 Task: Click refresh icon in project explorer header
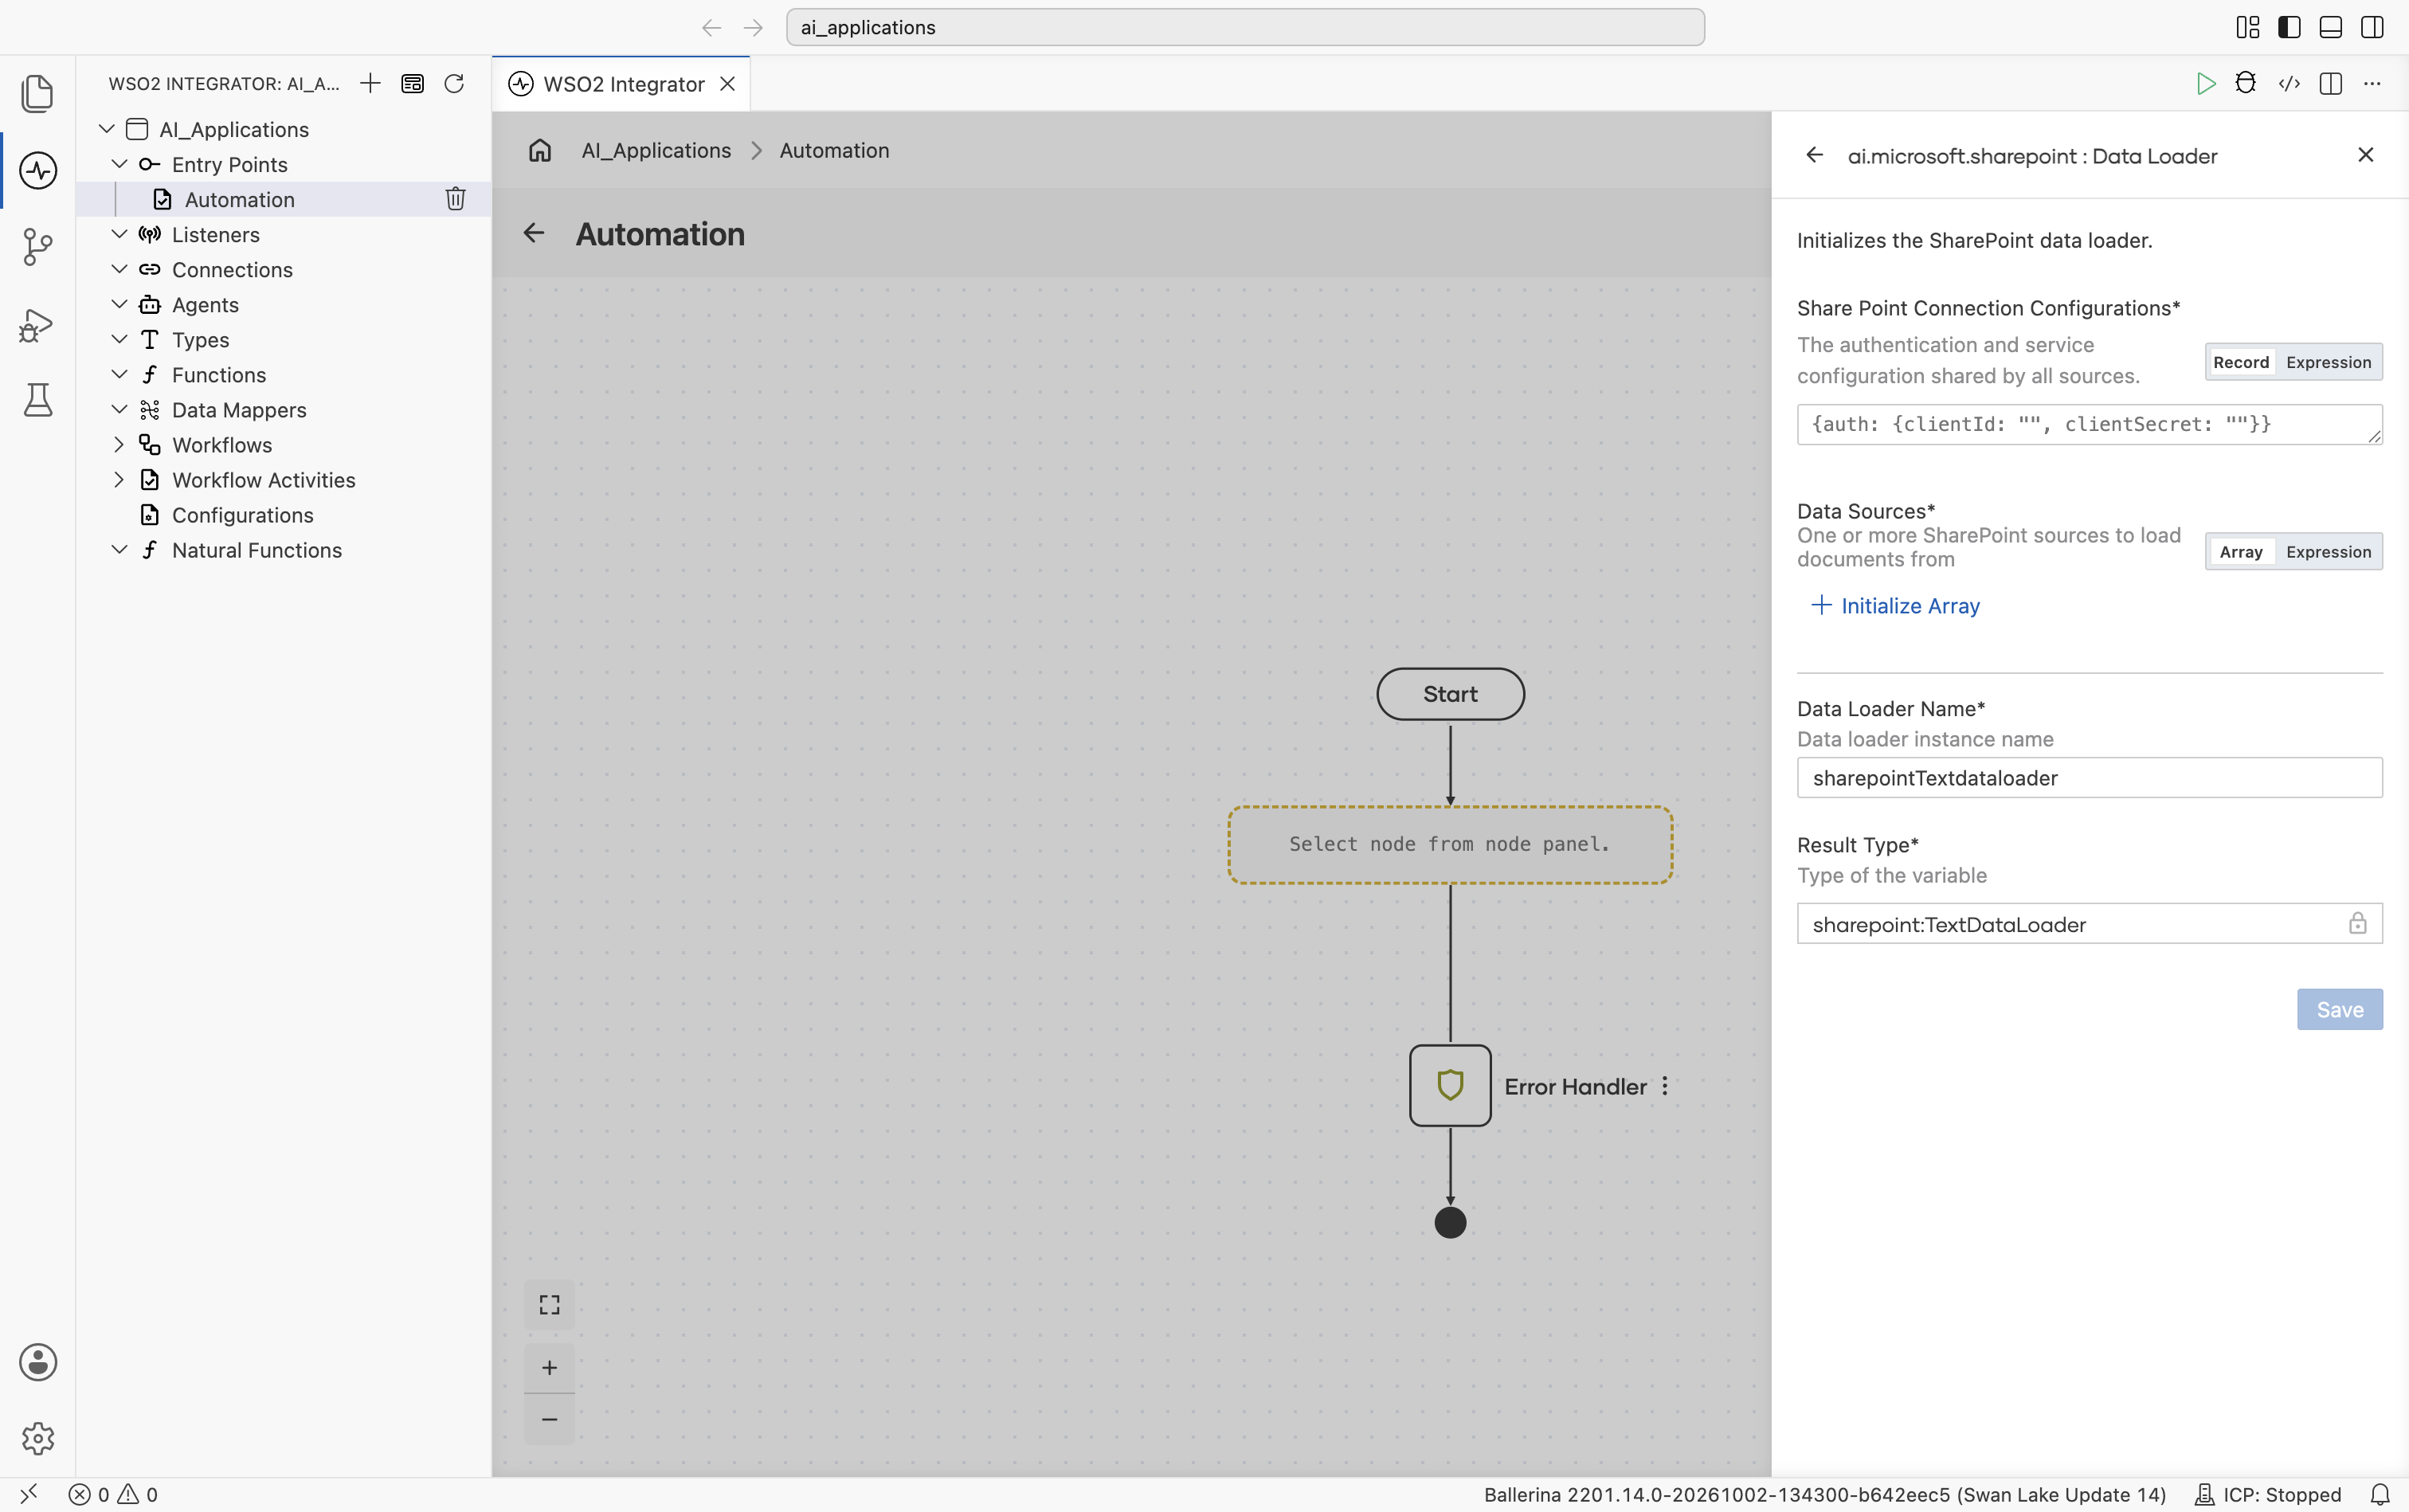pyautogui.click(x=454, y=83)
